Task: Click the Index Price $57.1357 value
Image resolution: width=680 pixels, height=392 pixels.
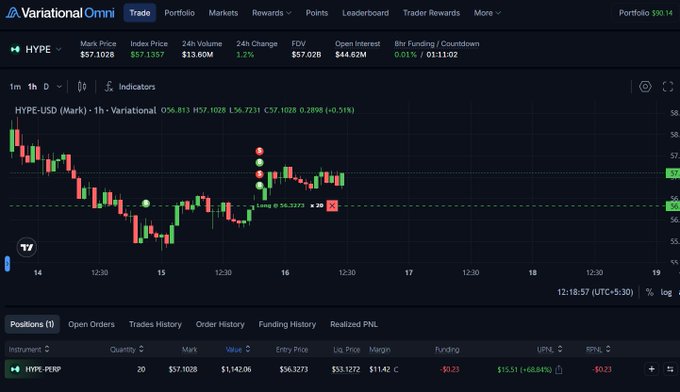Action: [x=147, y=55]
